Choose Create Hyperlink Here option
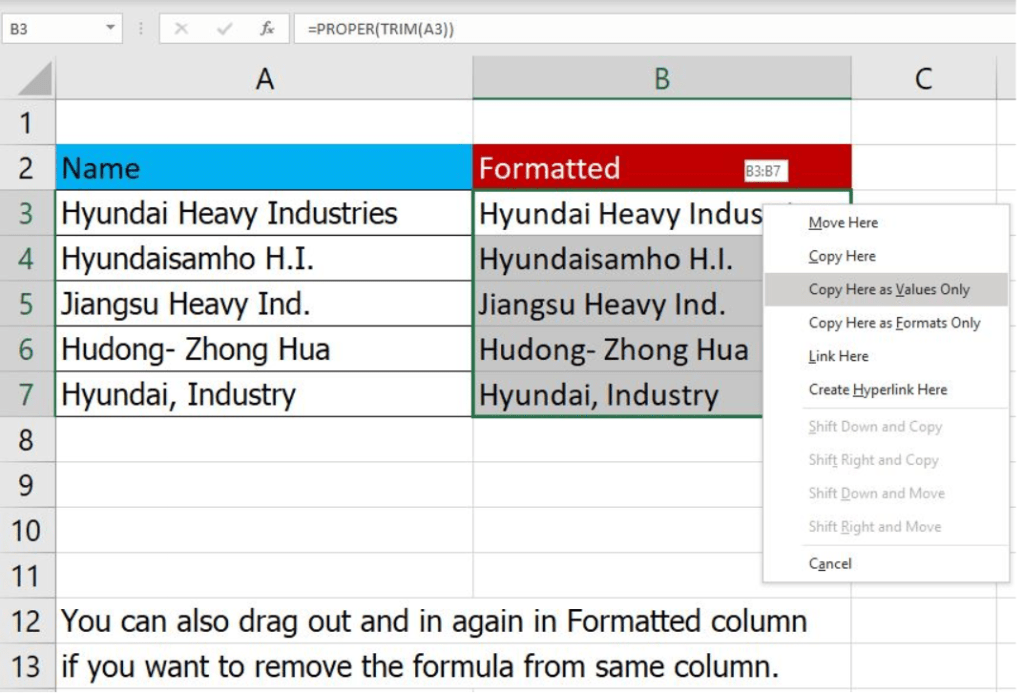This screenshot has height=695, width=1023. [877, 390]
